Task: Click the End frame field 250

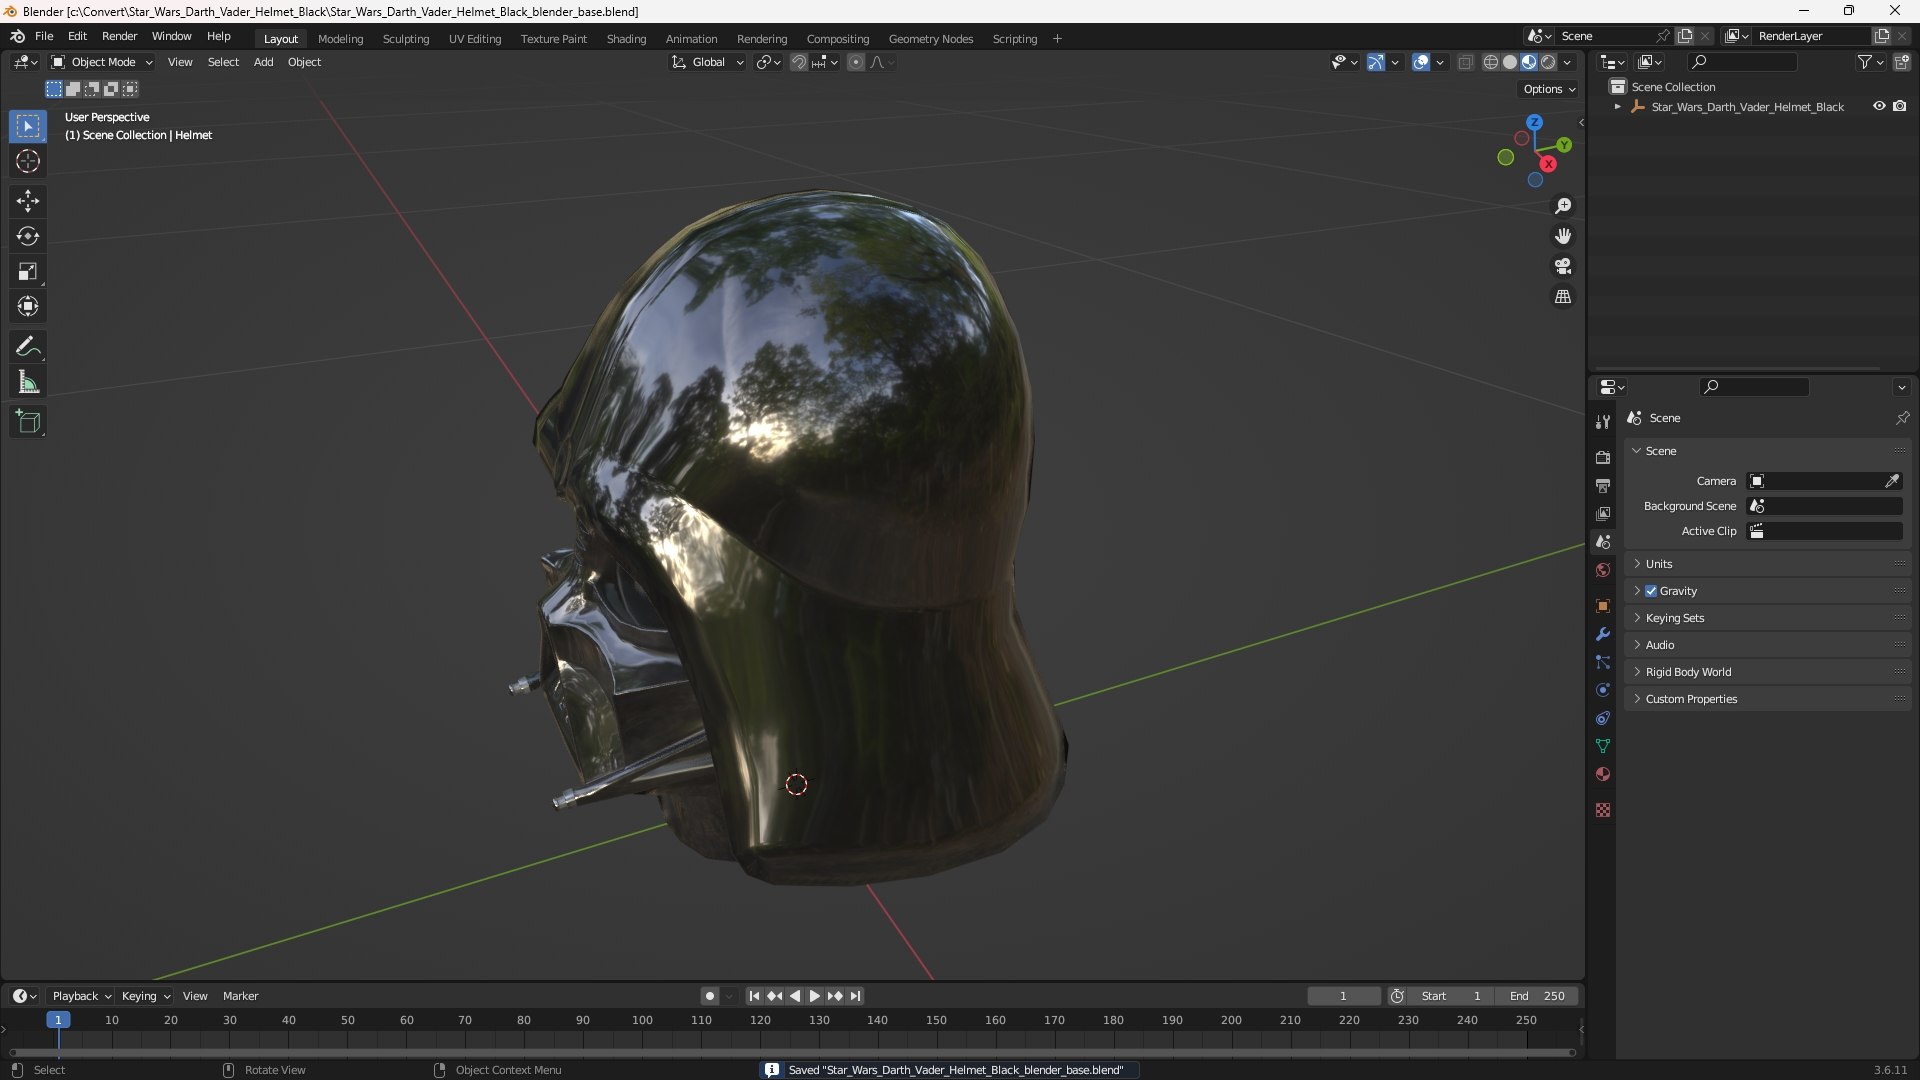Action: point(1537,996)
